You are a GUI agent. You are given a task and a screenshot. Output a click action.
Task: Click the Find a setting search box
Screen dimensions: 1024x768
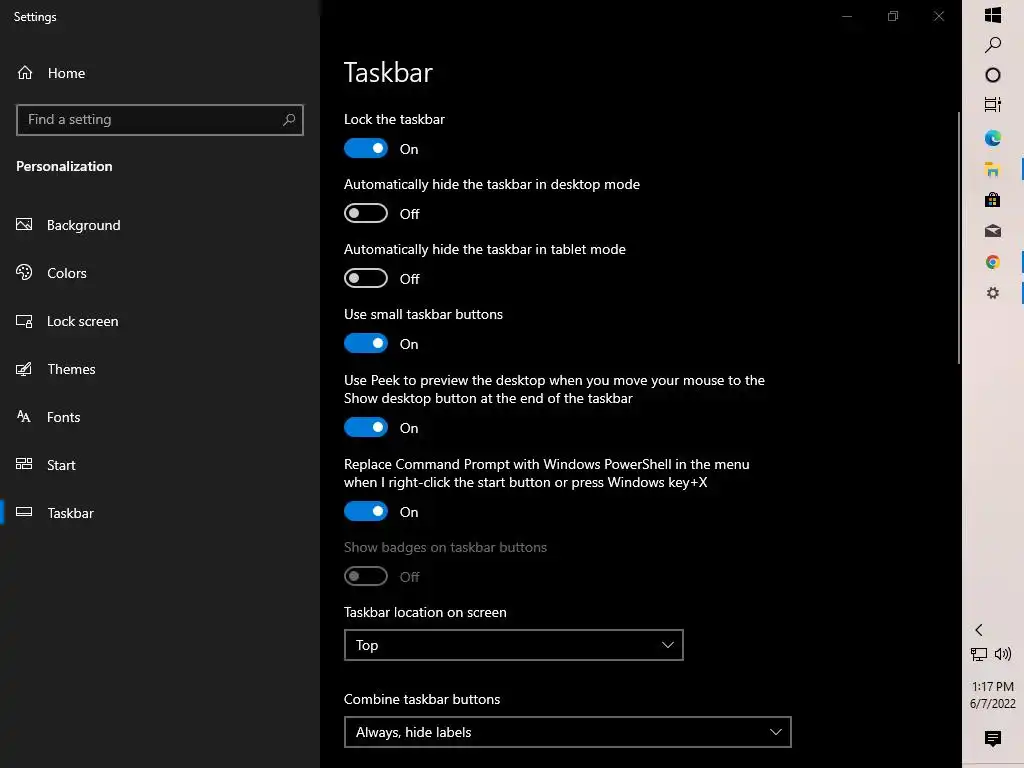tap(150, 120)
